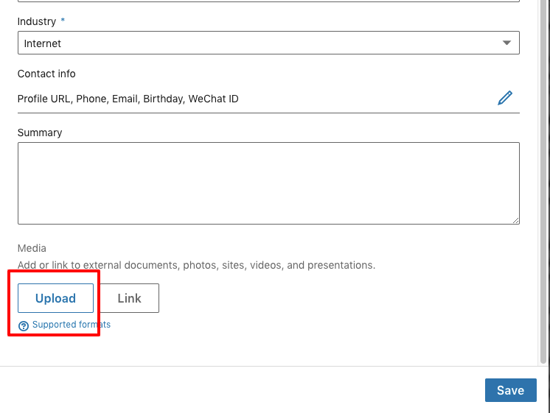Screen dimensions: 550x413
Task: Click the Contact info label
Action: coord(46,74)
